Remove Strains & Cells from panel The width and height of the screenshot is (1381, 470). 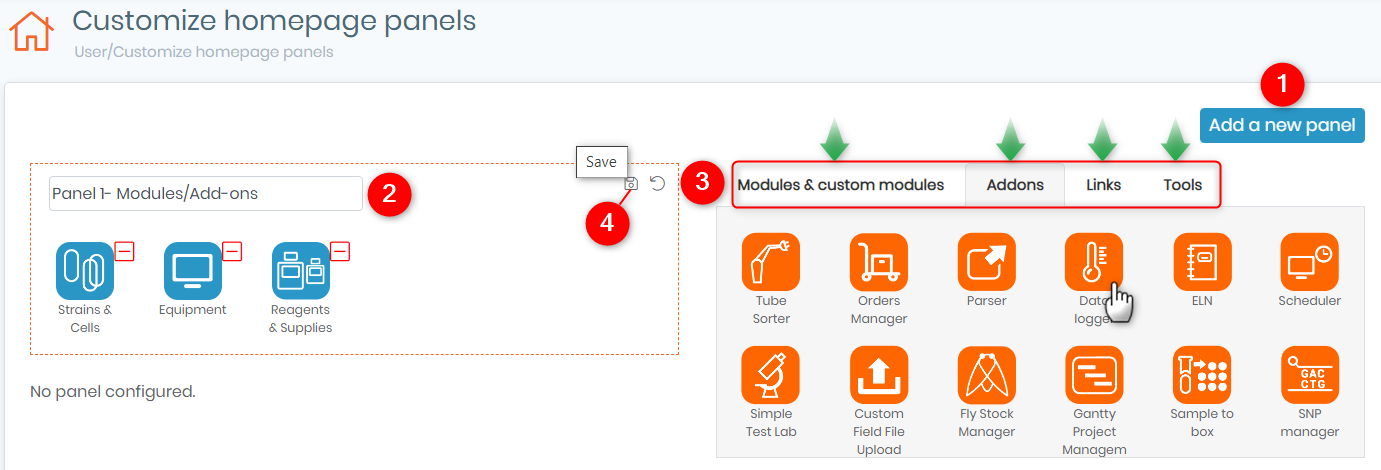[x=124, y=251]
